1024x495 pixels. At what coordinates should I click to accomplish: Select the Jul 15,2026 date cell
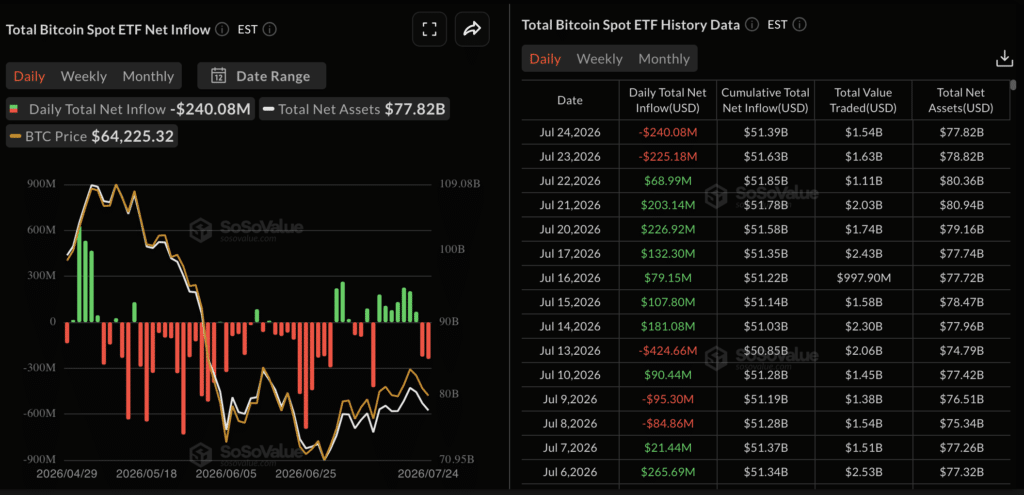[x=570, y=302]
